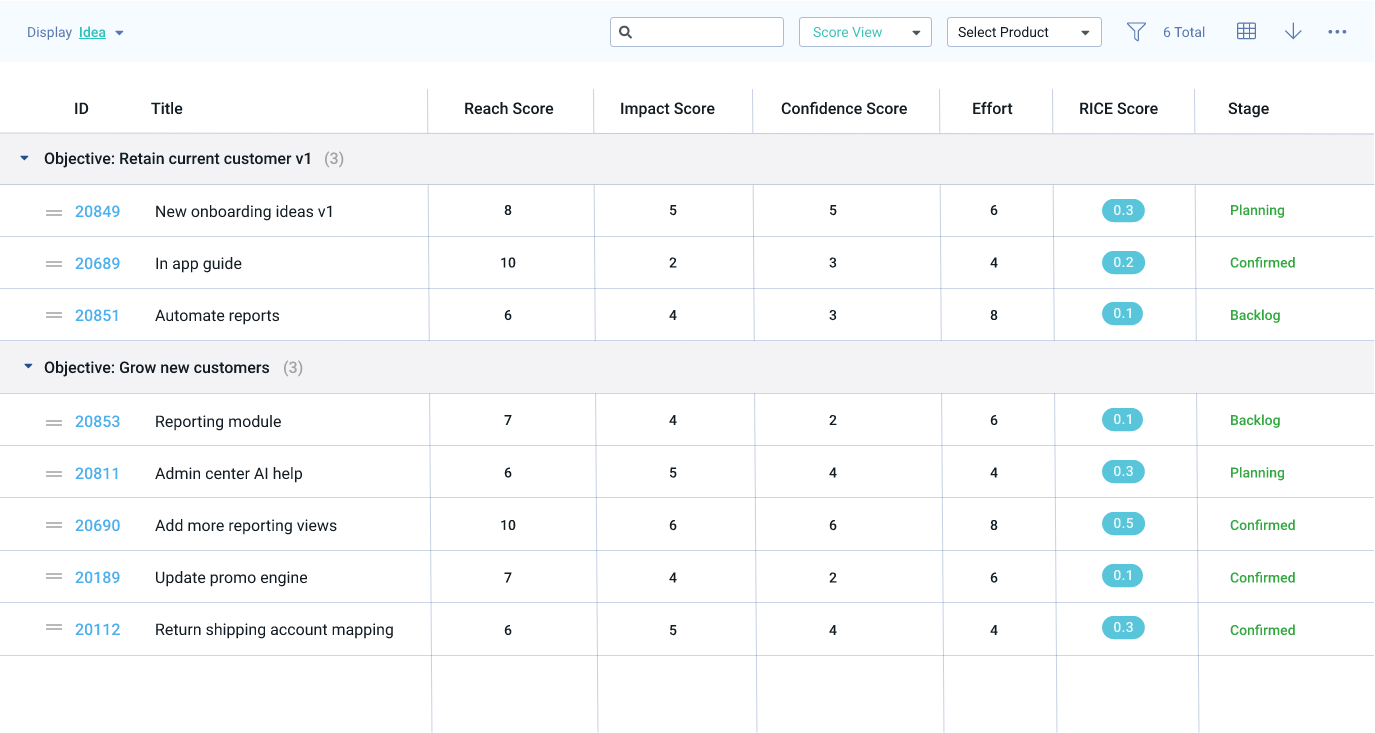Open idea ID 20689 link

tap(97, 264)
